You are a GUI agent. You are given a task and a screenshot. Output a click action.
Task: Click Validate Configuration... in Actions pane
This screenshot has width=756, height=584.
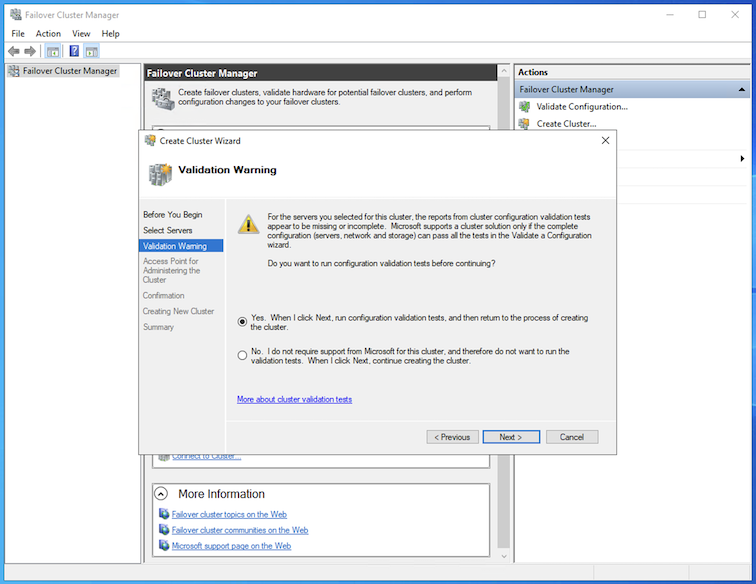pyautogui.click(x=582, y=107)
